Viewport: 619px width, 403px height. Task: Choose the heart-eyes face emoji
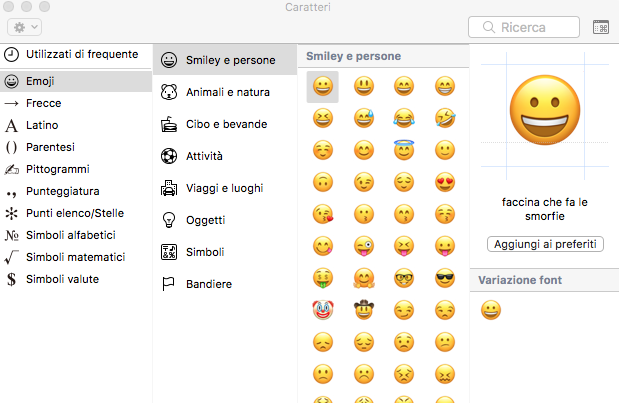445,182
